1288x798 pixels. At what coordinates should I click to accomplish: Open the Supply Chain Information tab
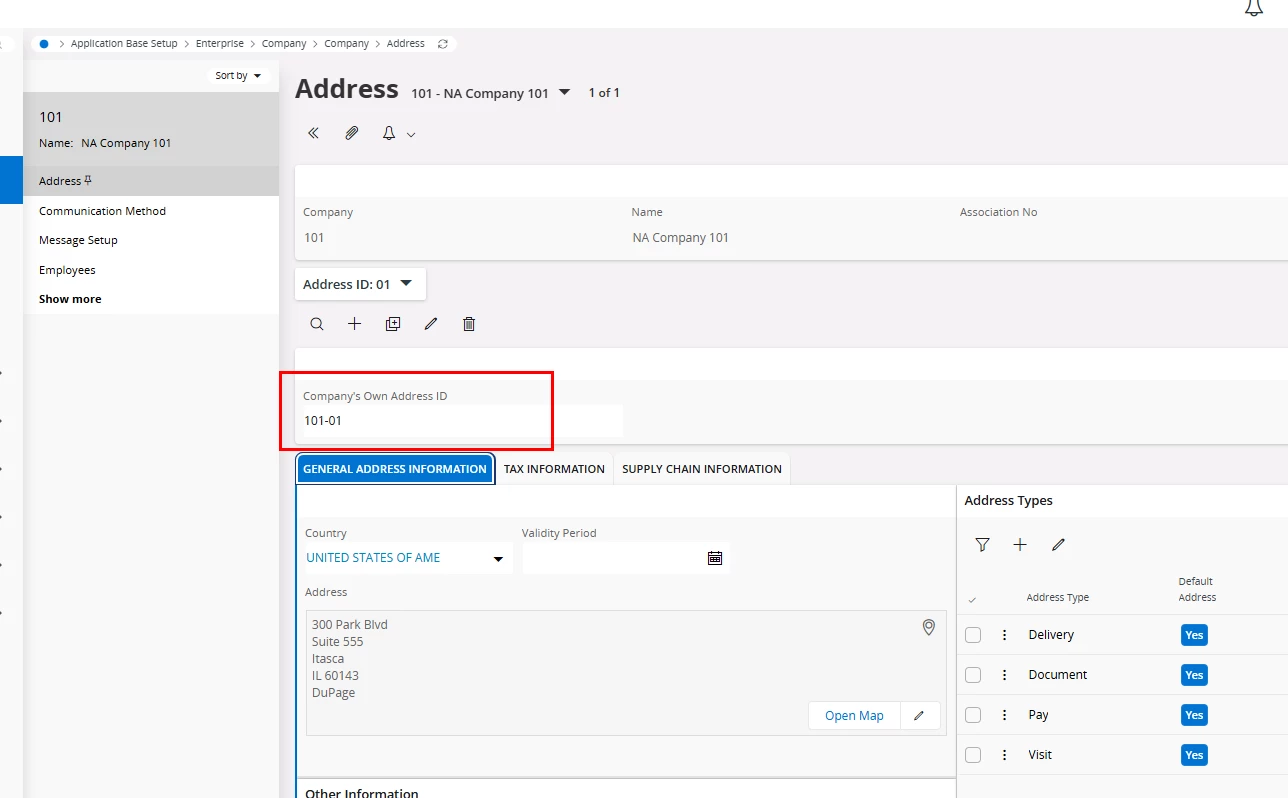[702, 469]
